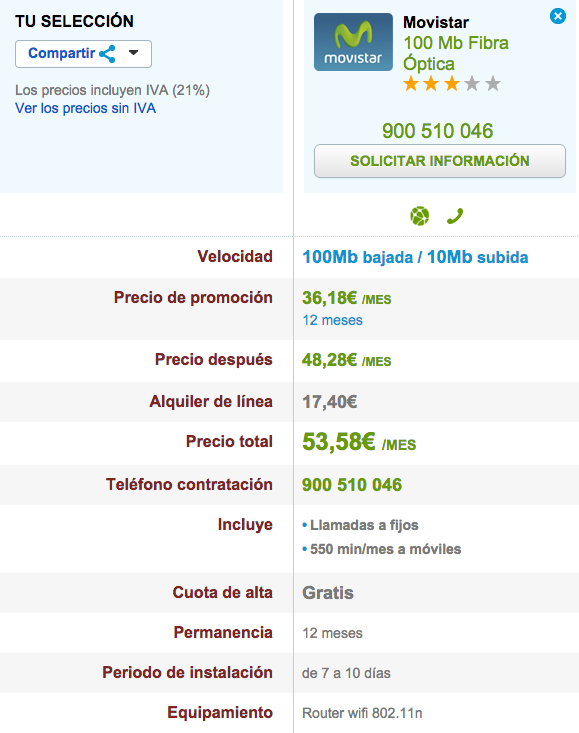Click the 'Periodo de instalación' label
The height and width of the screenshot is (733, 579).
click(x=188, y=672)
